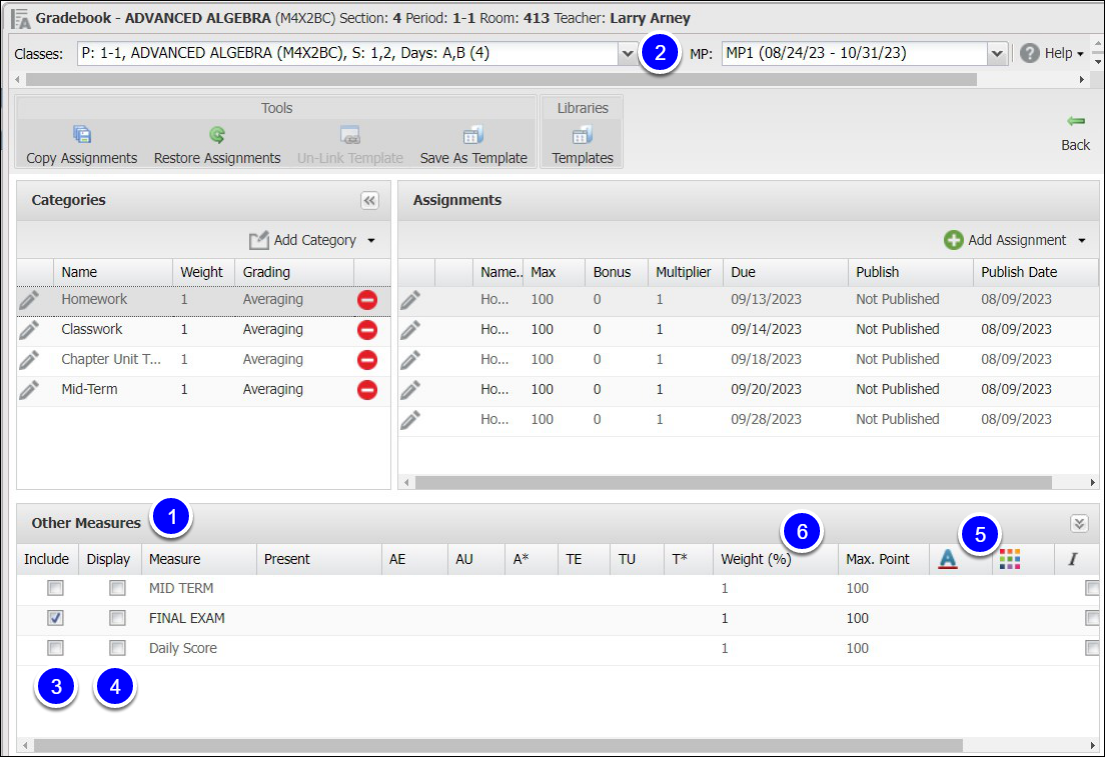Edit the Chapter Unit T... category pencil
This screenshot has width=1105, height=757.
point(29,359)
